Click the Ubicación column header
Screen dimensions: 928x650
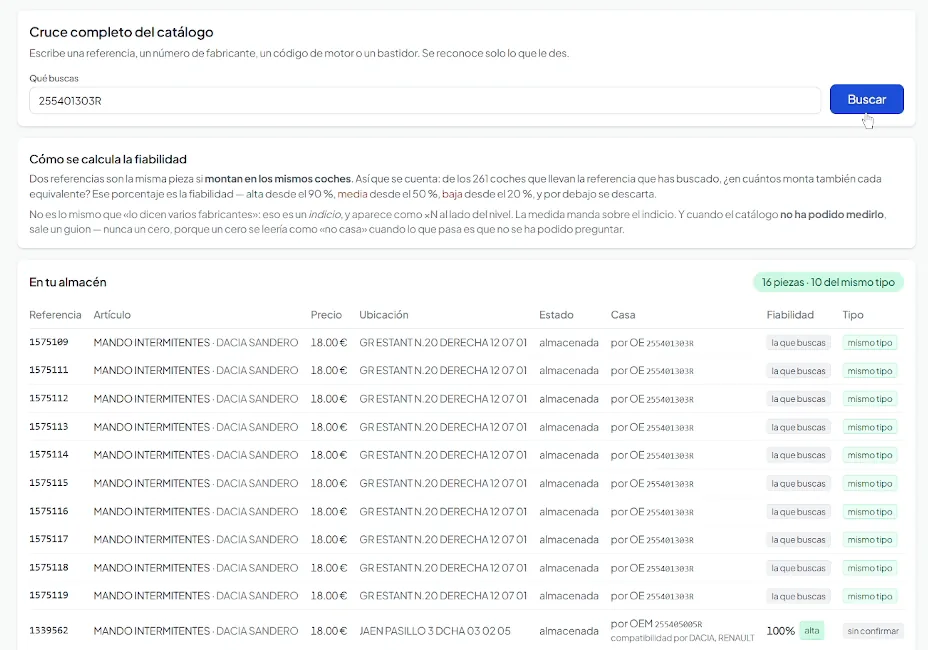tap(384, 315)
